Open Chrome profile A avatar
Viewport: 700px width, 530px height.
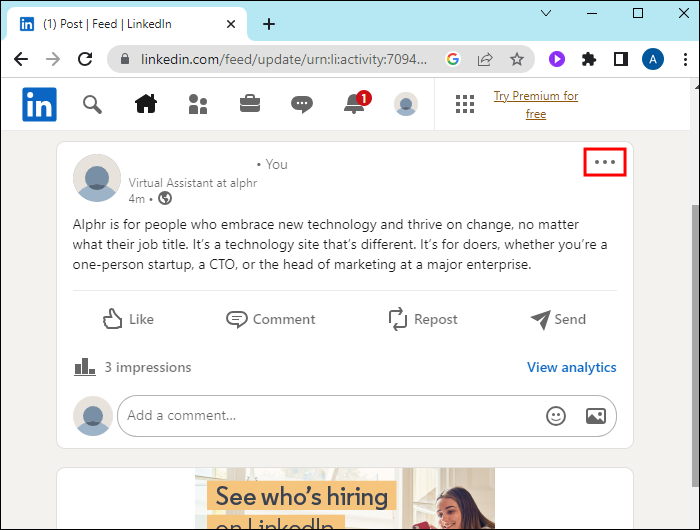[653, 59]
